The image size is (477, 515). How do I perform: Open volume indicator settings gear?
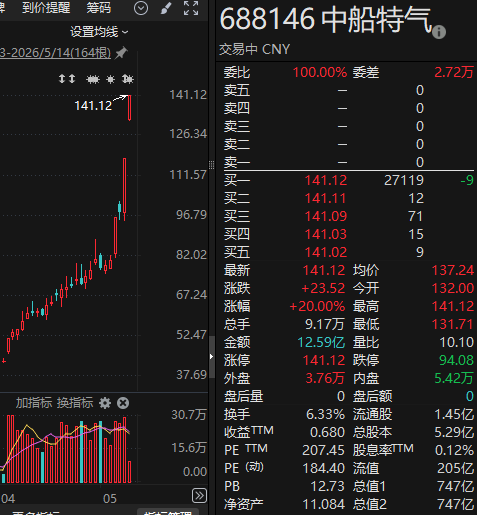click(105, 403)
